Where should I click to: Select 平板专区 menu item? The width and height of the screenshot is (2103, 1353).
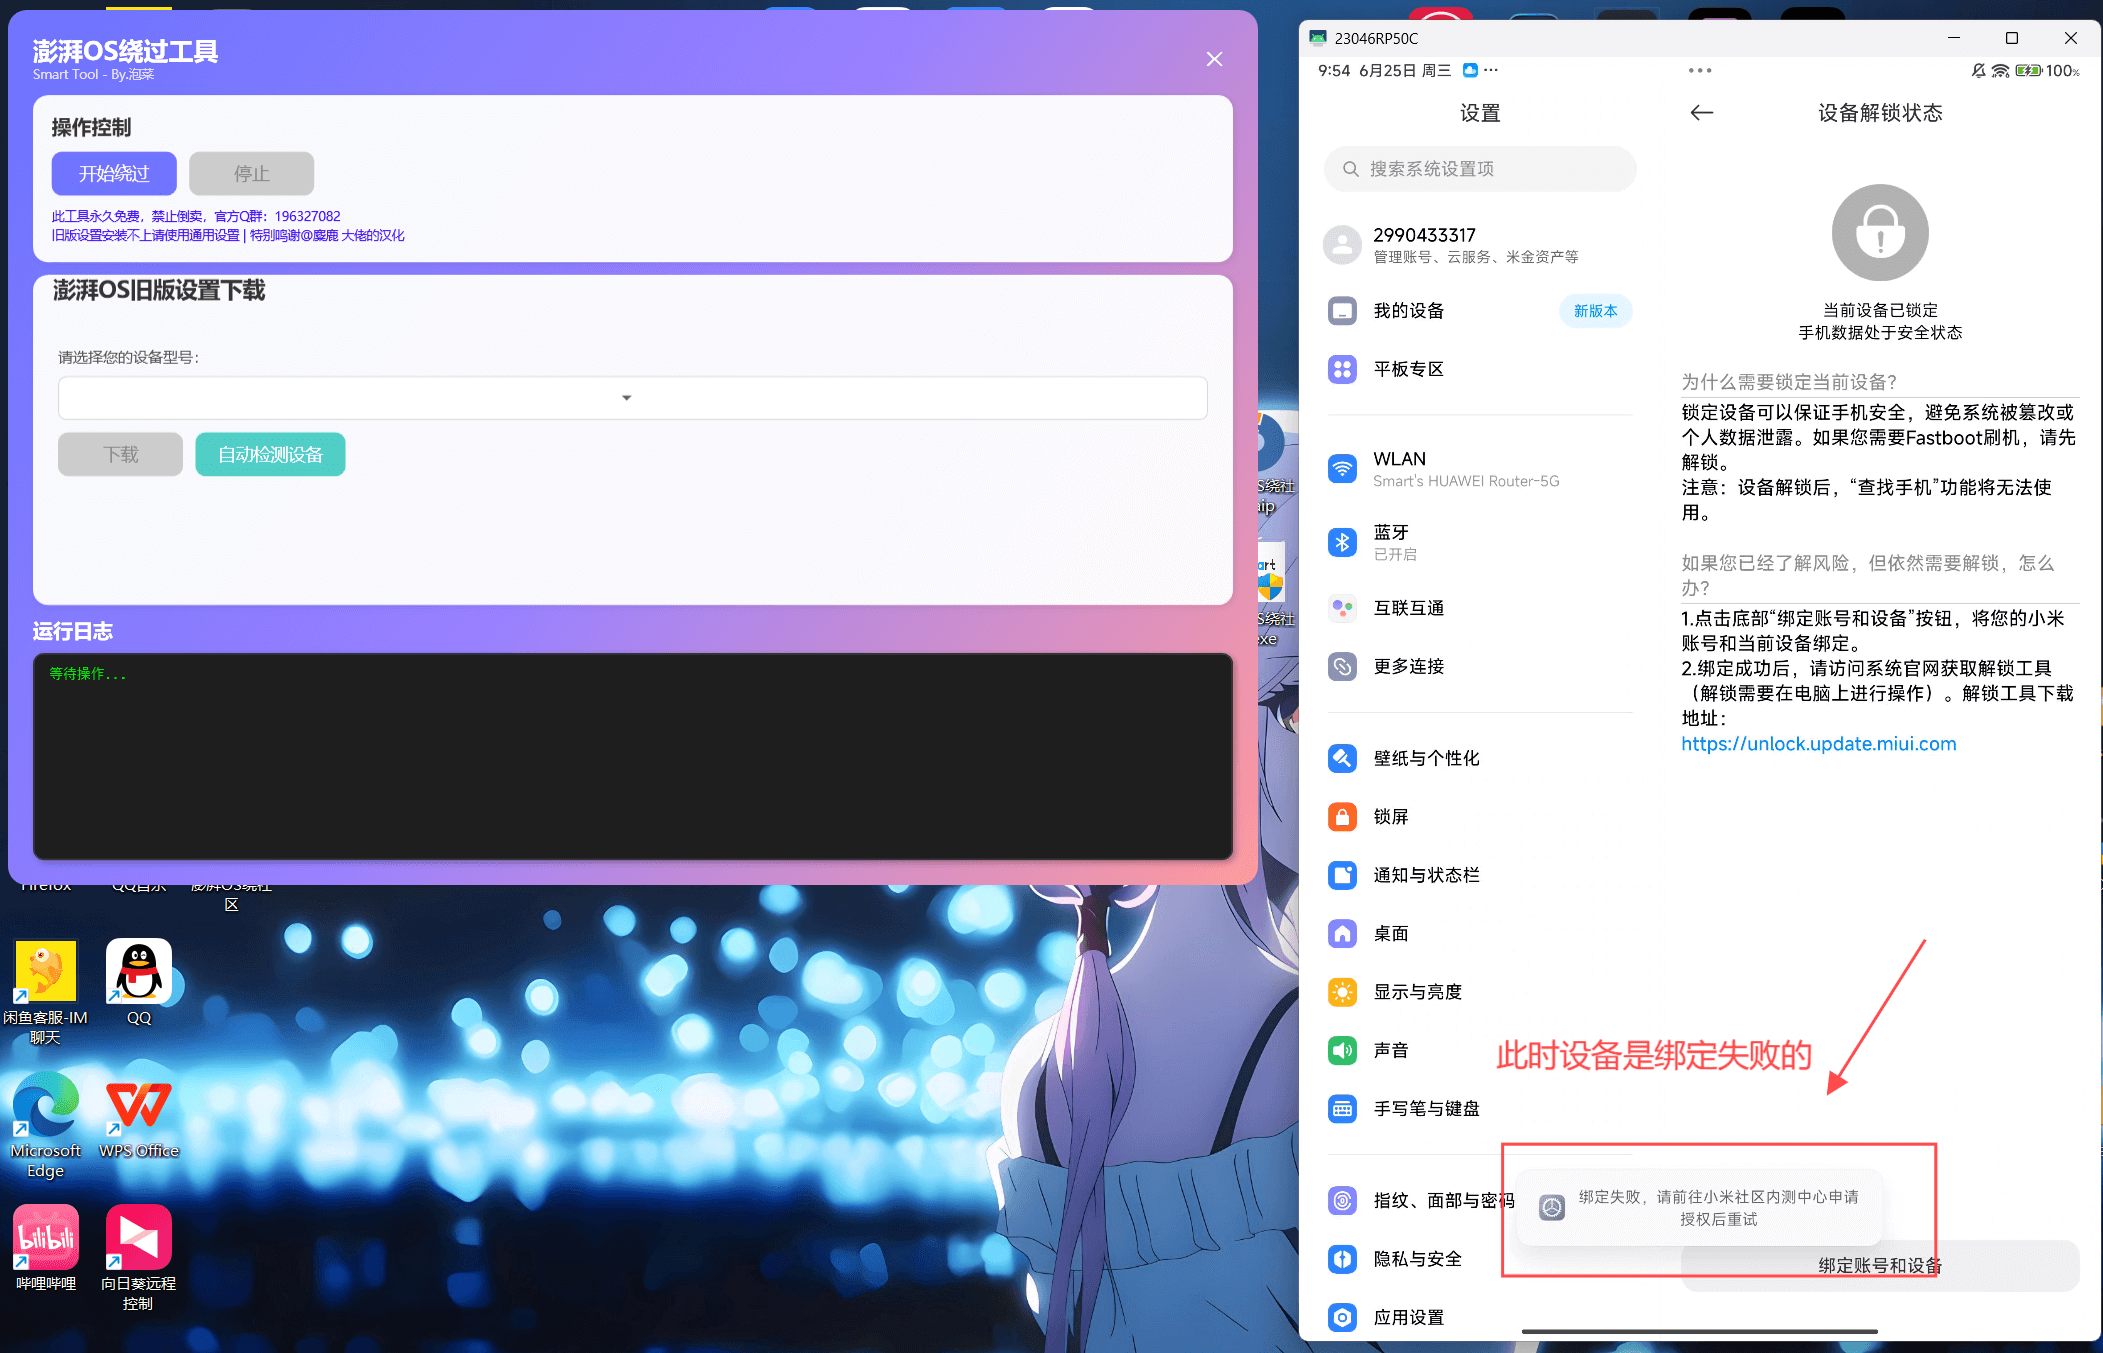click(1408, 369)
